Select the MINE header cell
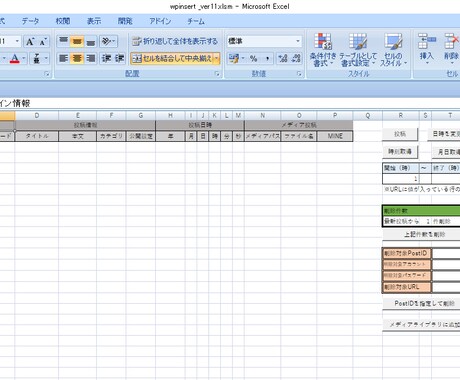This screenshot has width=460, height=380. (335, 136)
